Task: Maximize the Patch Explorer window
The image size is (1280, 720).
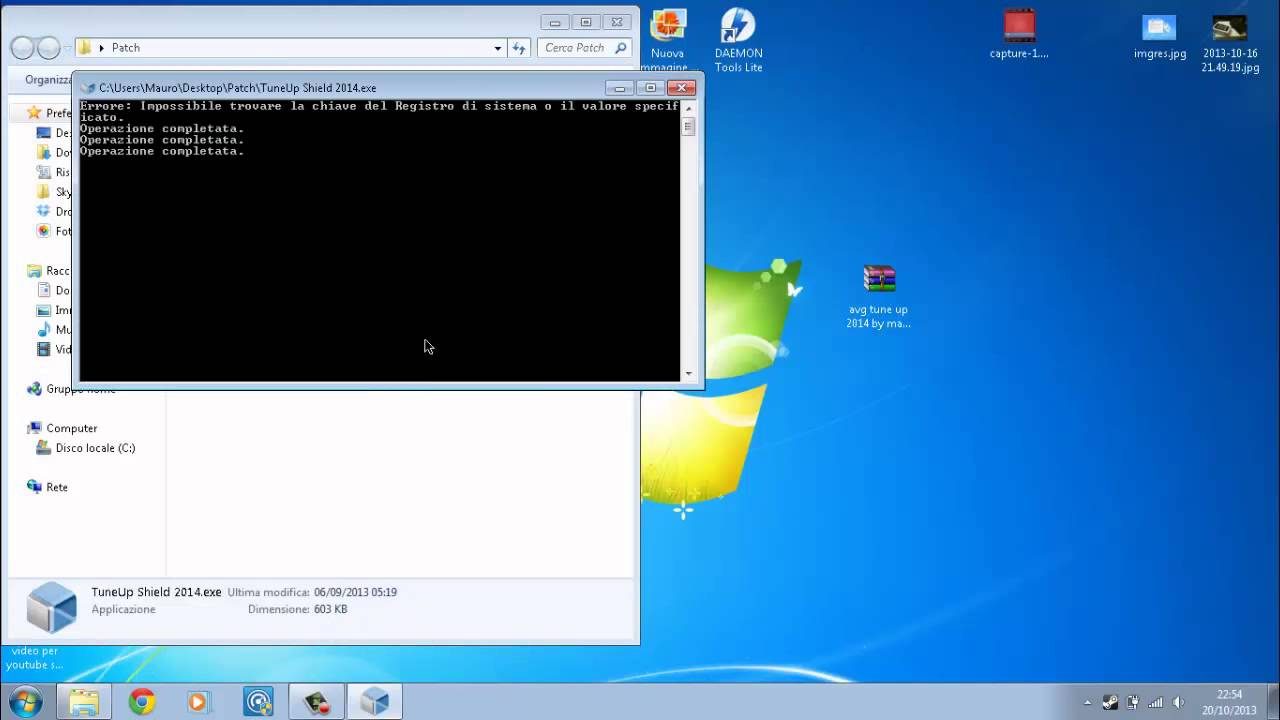Action: [586, 22]
